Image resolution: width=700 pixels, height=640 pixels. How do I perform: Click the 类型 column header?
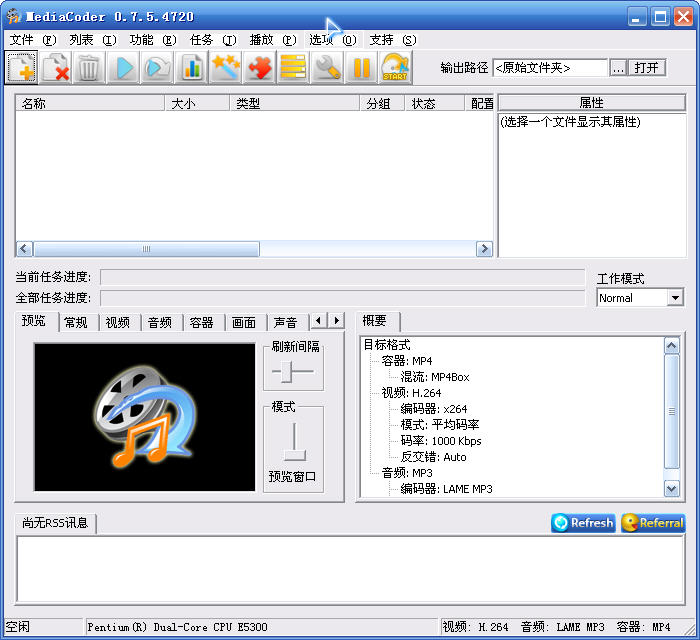click(295, 103)
